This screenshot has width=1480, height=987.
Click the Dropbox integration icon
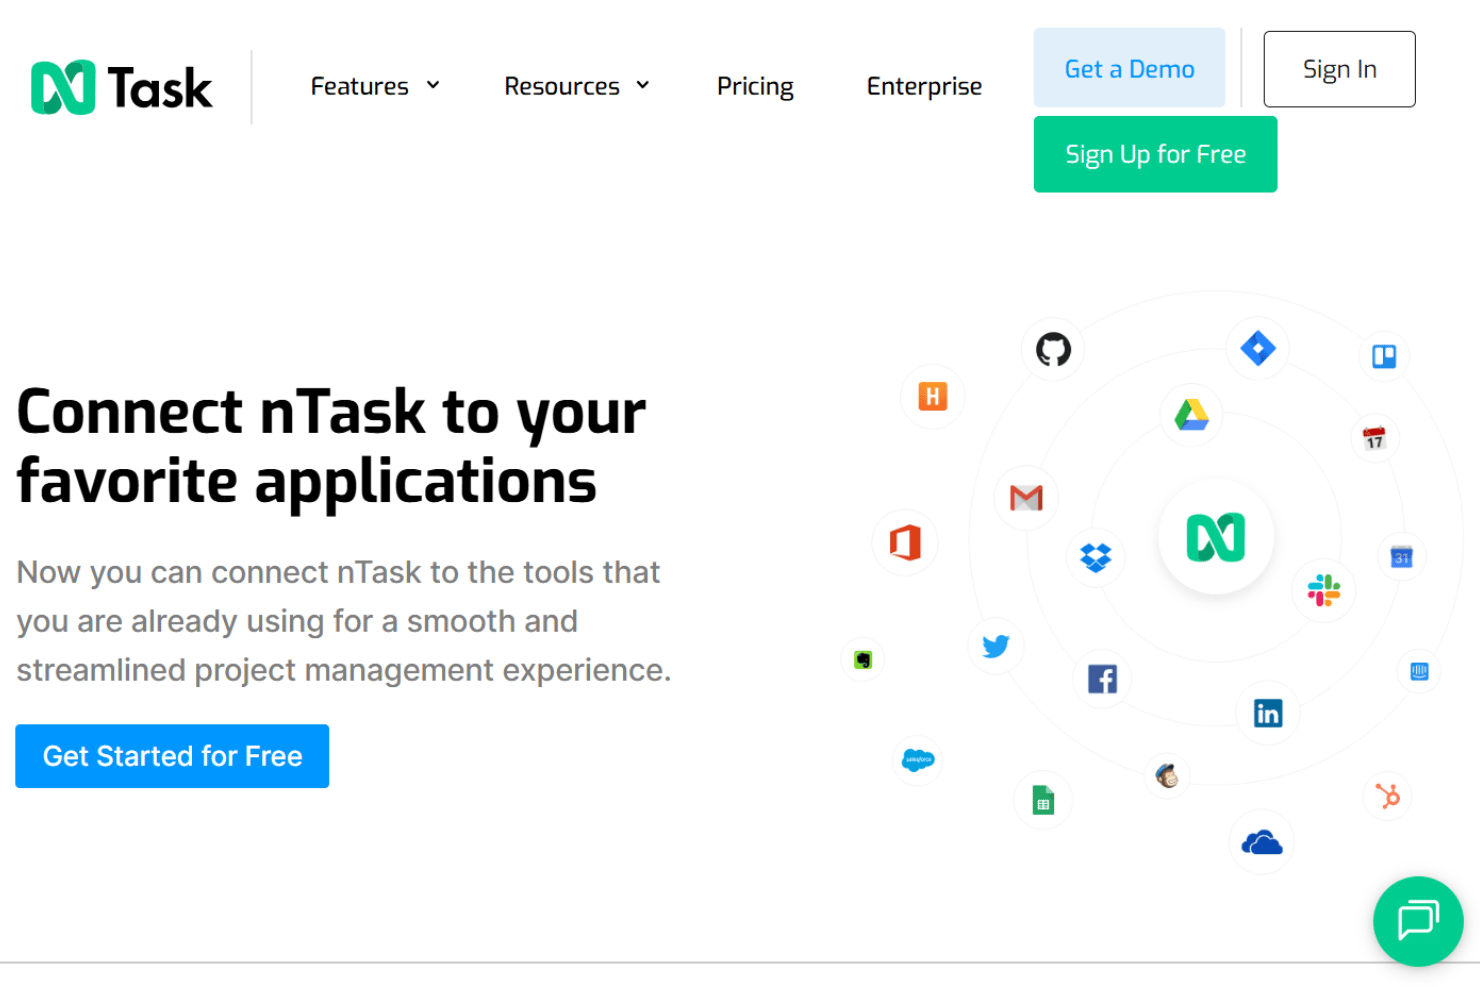click(x=1096, y=557)
